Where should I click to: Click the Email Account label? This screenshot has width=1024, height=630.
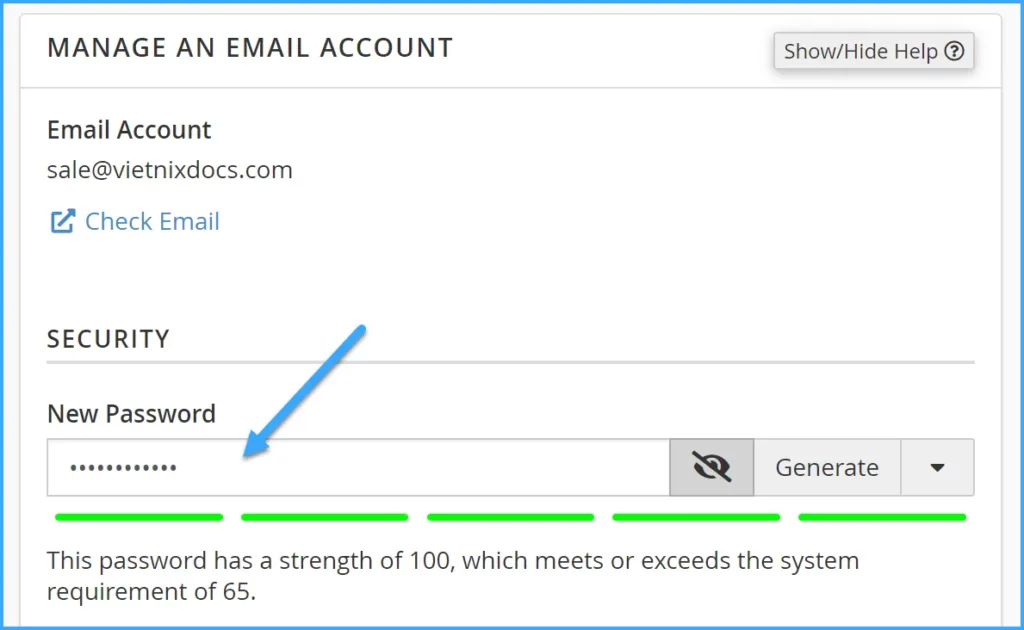(x=129, y=130)
